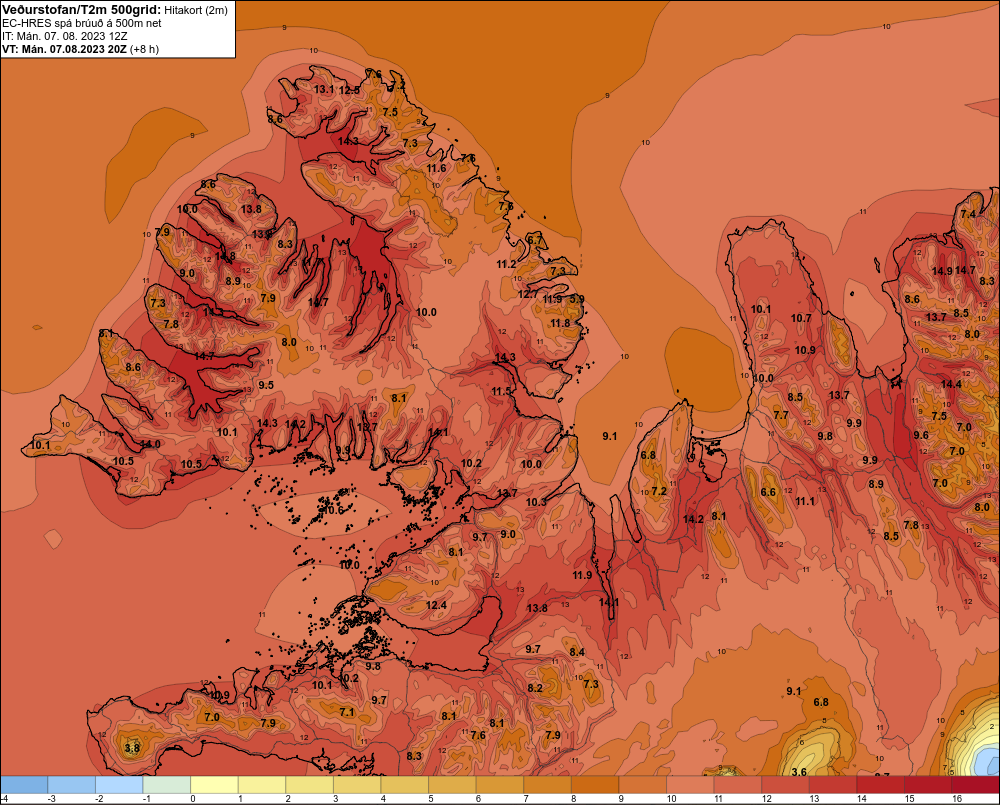Click the temperature value '9.5' on the map

[266, 385]
